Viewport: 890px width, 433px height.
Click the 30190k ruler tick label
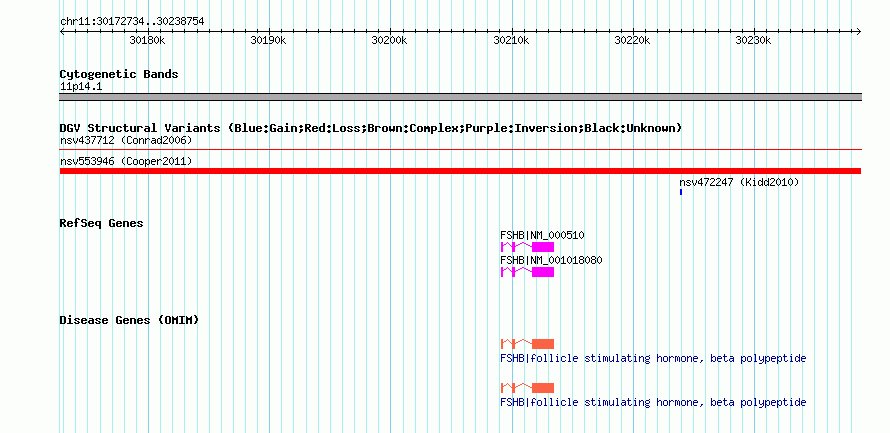(x=268, y=40)
